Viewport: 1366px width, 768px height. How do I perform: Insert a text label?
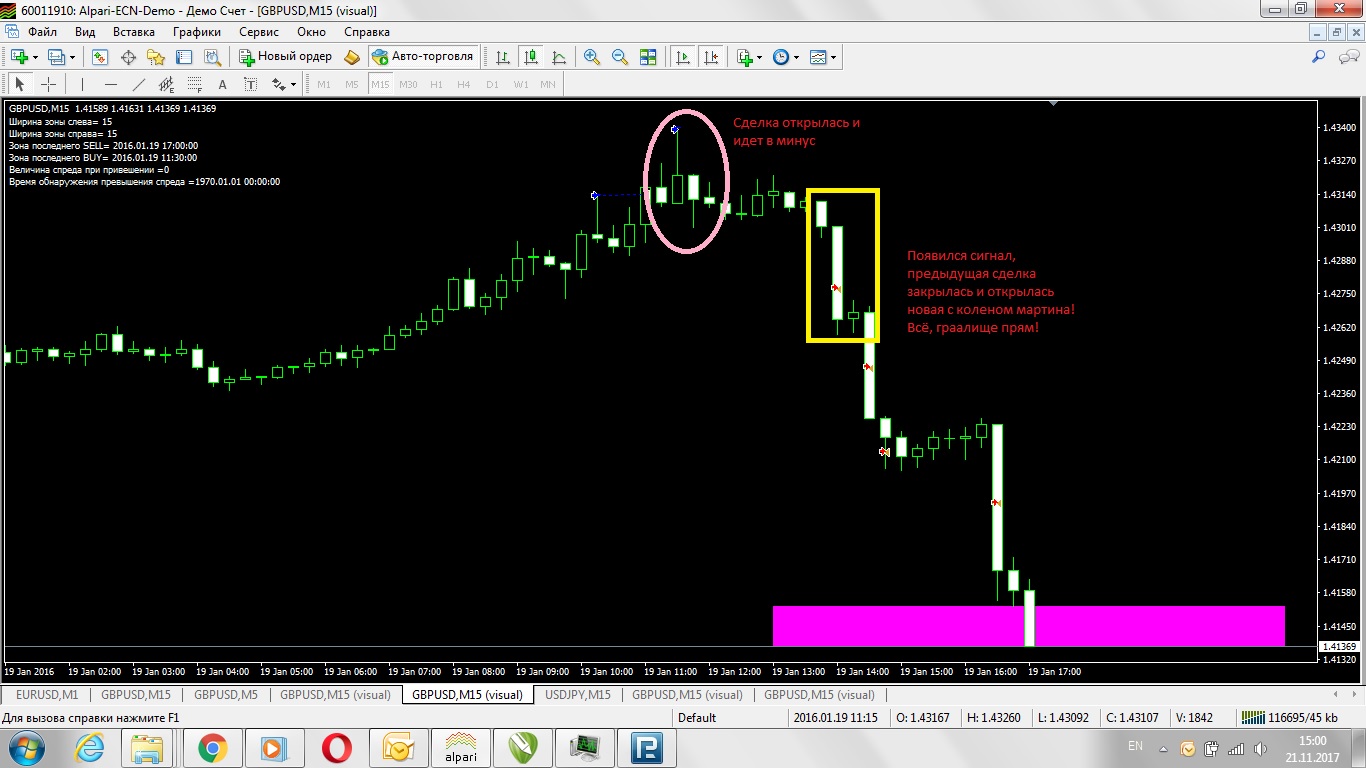click(250, 84)
